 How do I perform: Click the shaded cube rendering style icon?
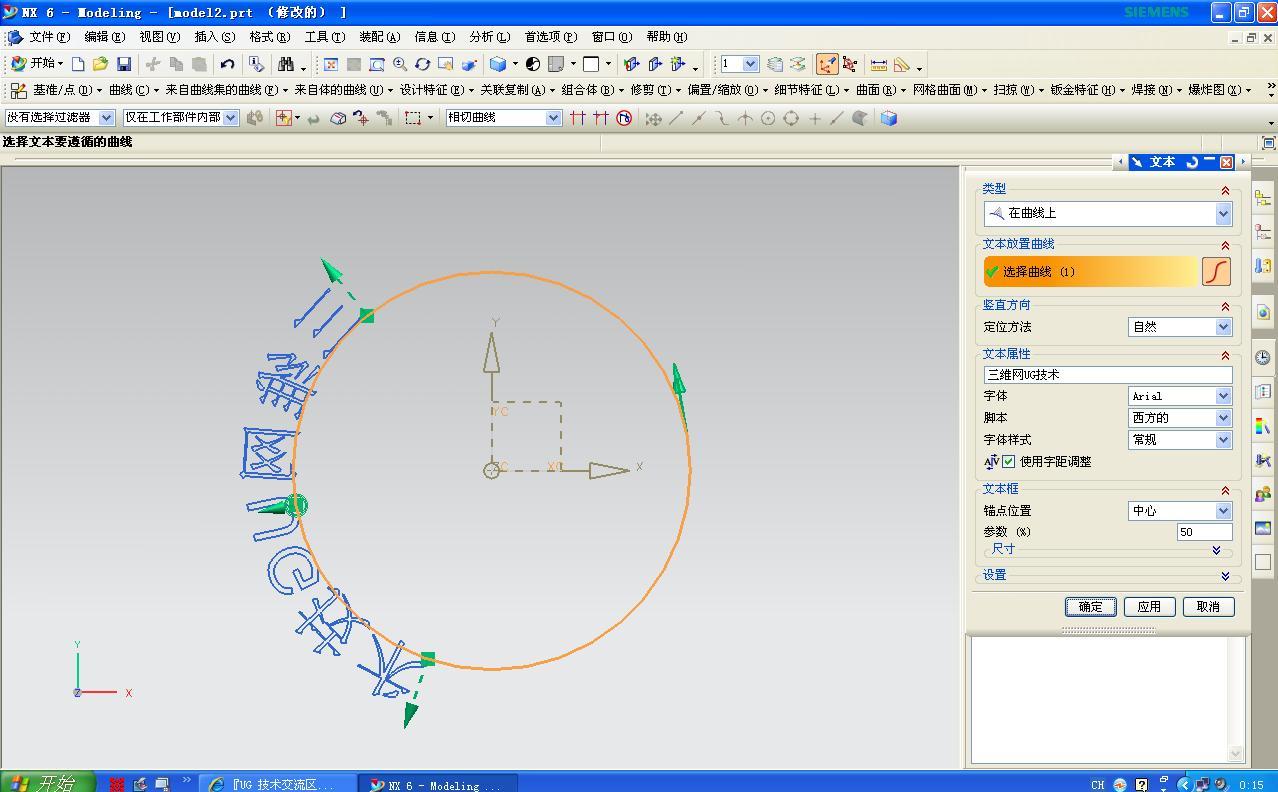(497, 64)
